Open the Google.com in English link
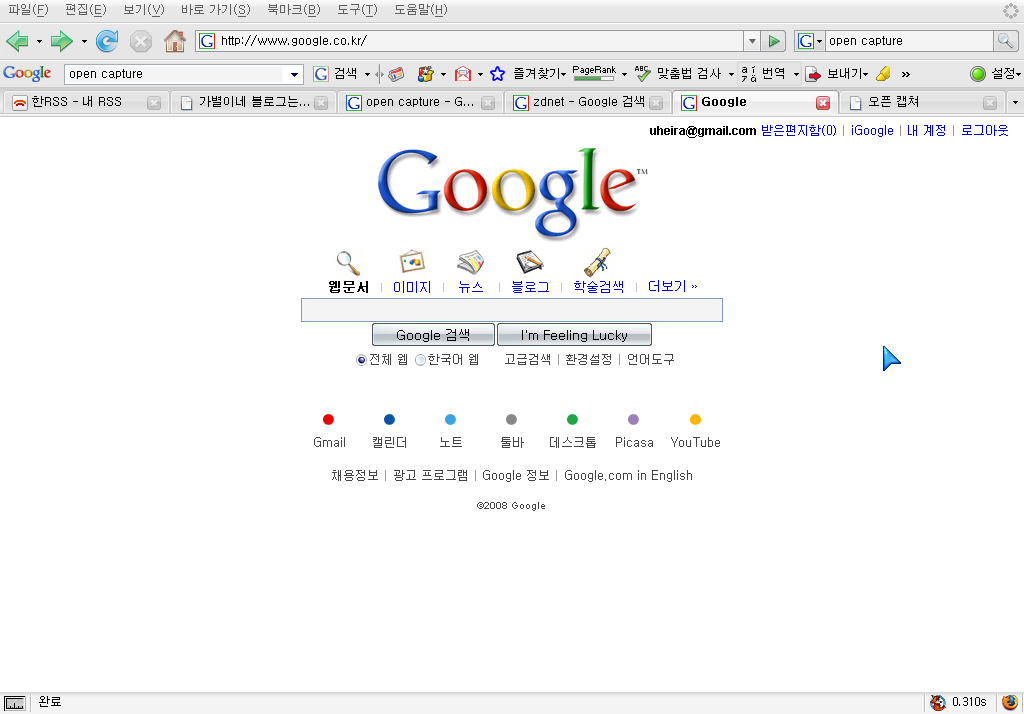This screenshot has width=1024, height=714. tap(628, 476)
